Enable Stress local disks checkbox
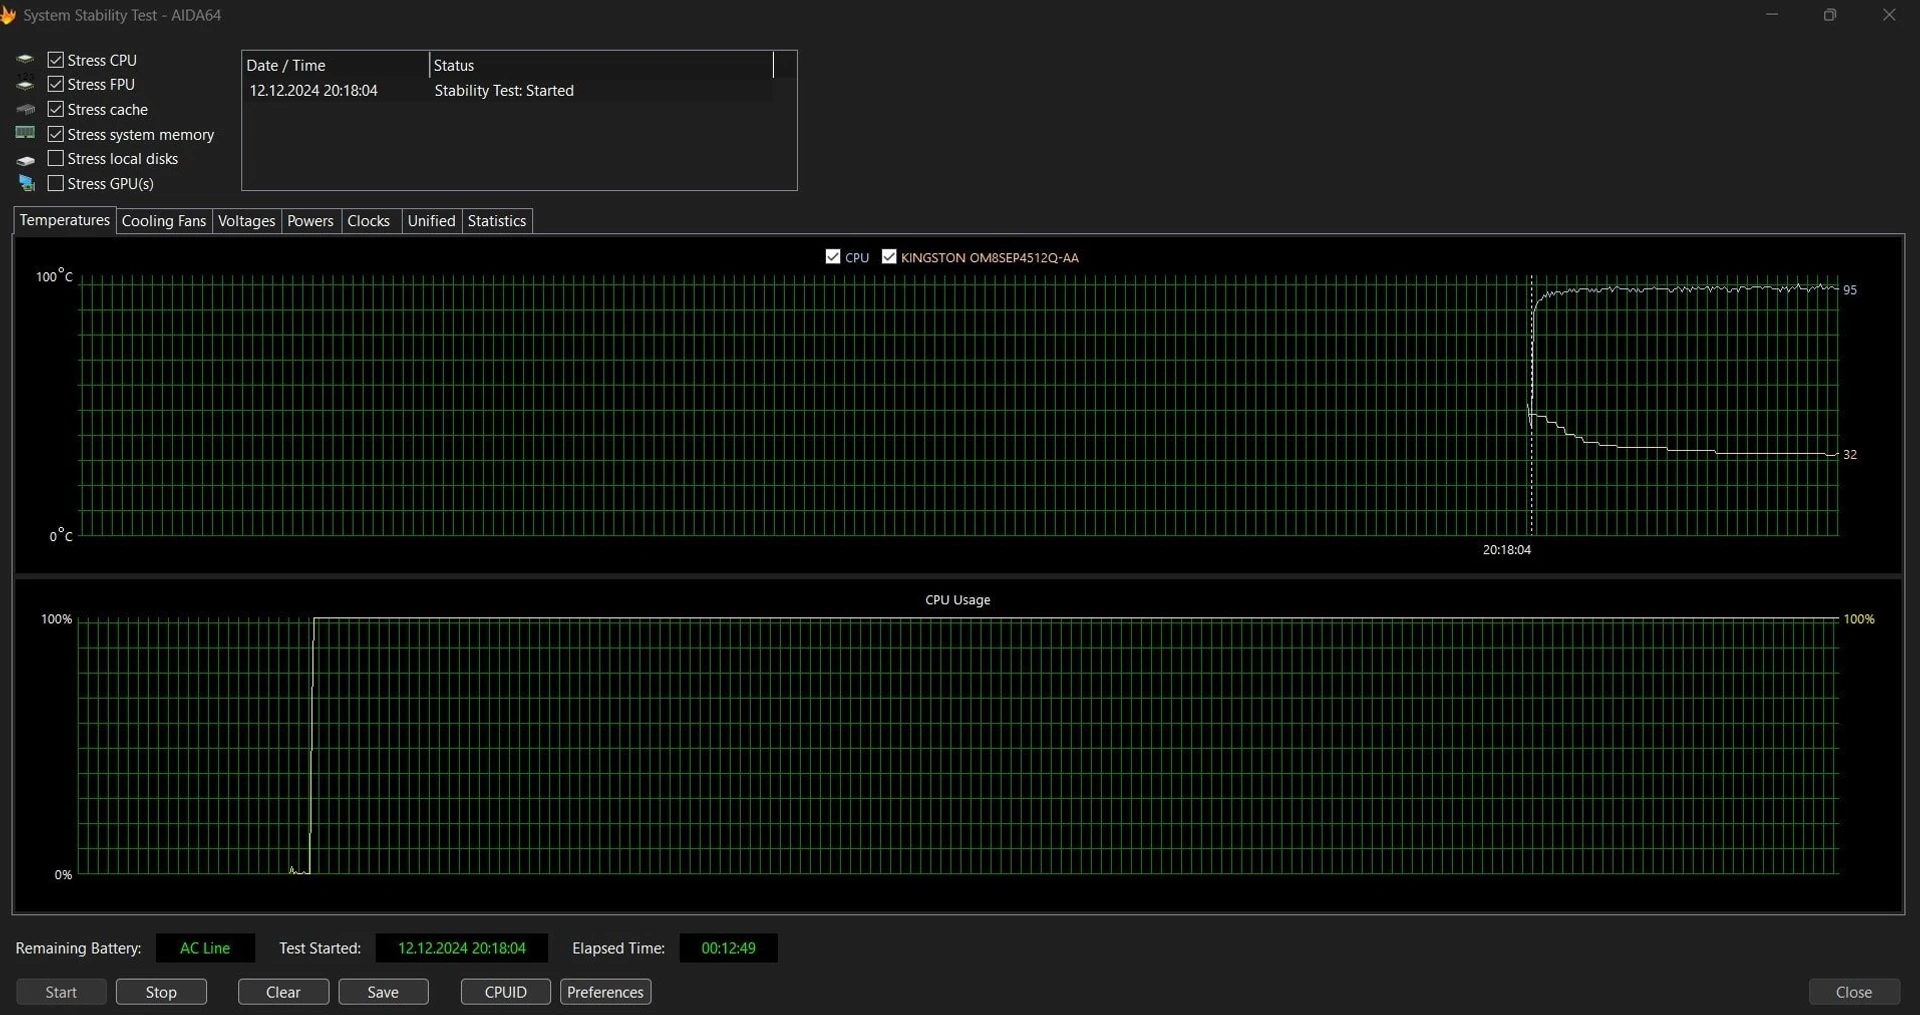Image resolution: width=1920 pixels, height=1015 pixels. 56,158
